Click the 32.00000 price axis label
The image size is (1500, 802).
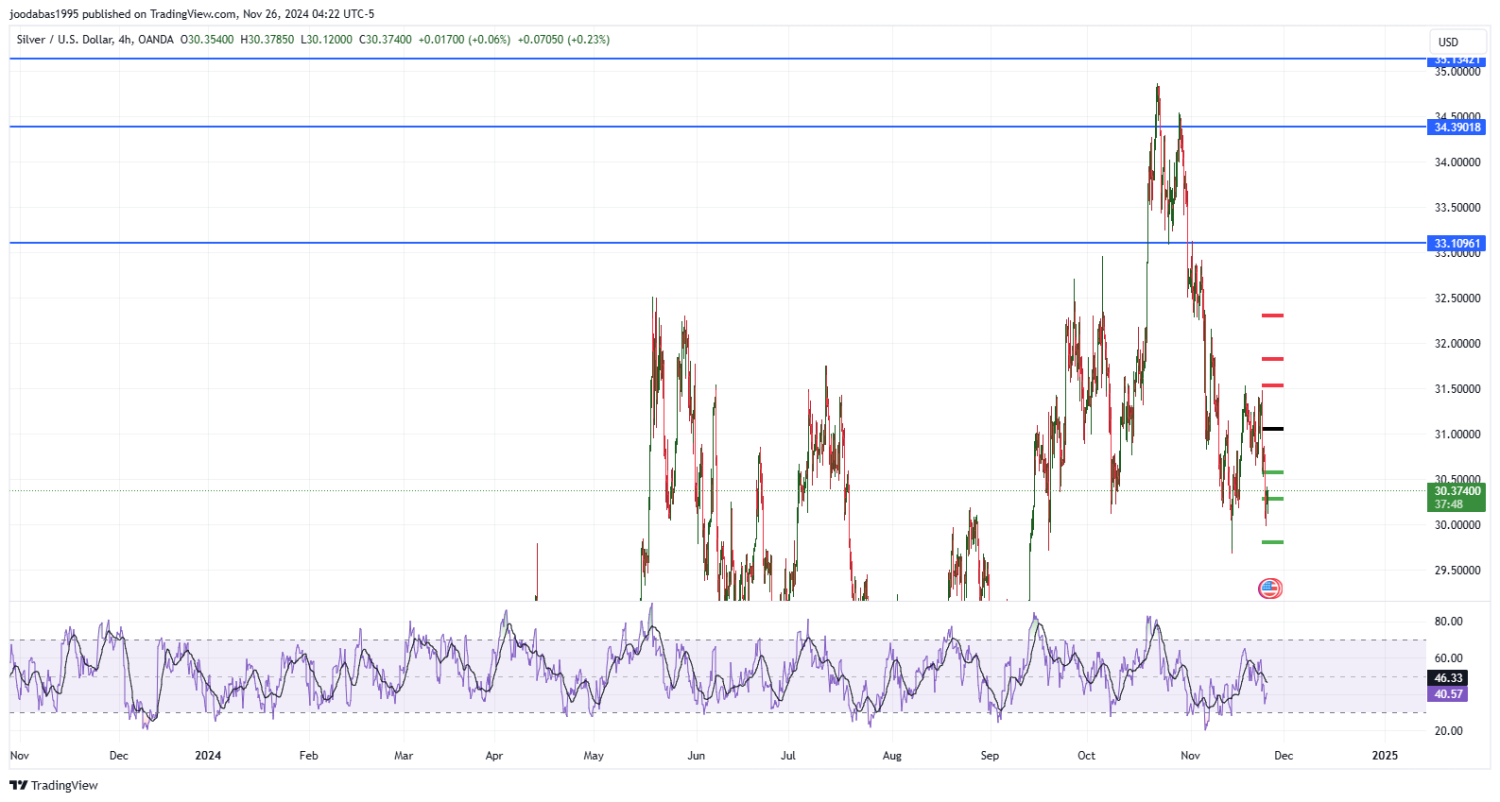[x=1458, y=344]
